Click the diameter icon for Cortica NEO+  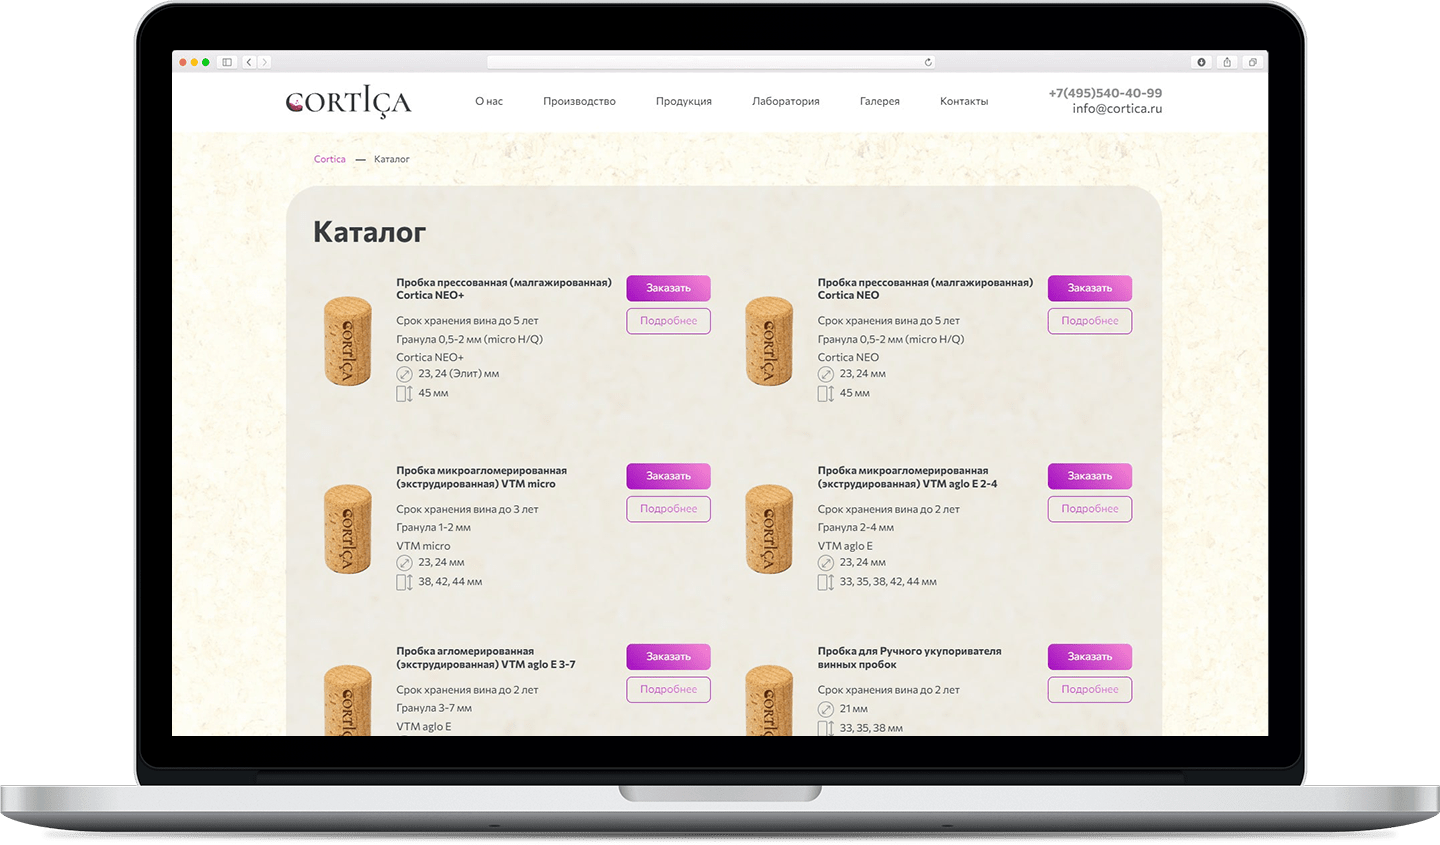pyautogui.click(x=404, y=374)
